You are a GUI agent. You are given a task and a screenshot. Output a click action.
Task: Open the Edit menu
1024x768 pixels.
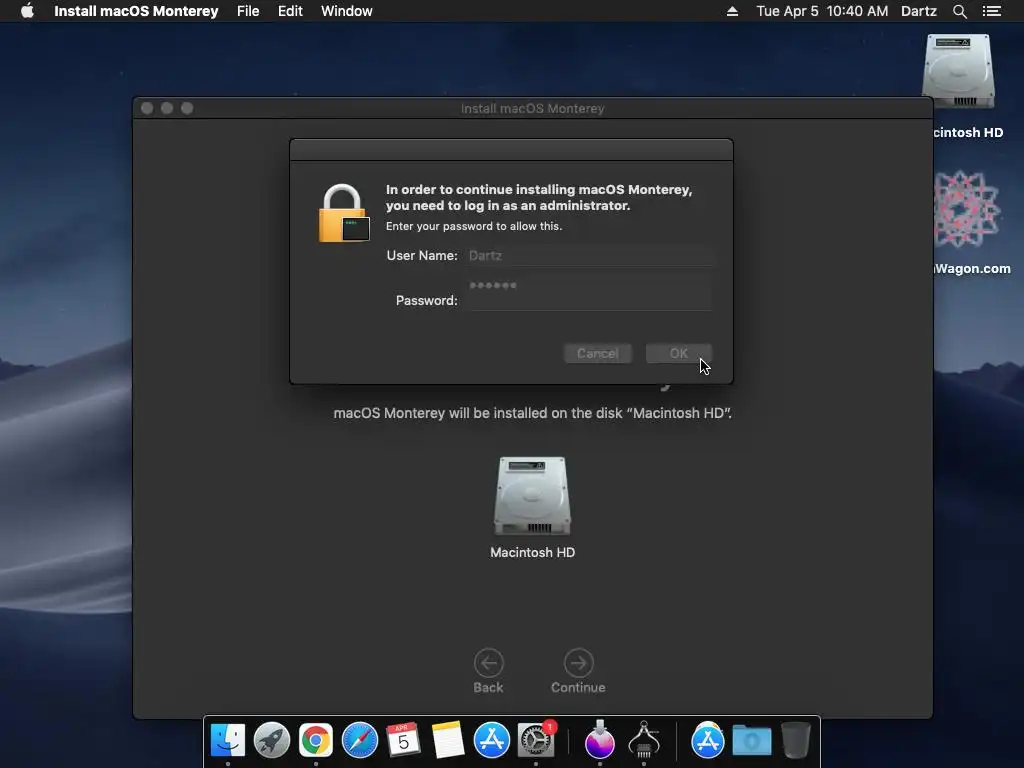(290, 11)
